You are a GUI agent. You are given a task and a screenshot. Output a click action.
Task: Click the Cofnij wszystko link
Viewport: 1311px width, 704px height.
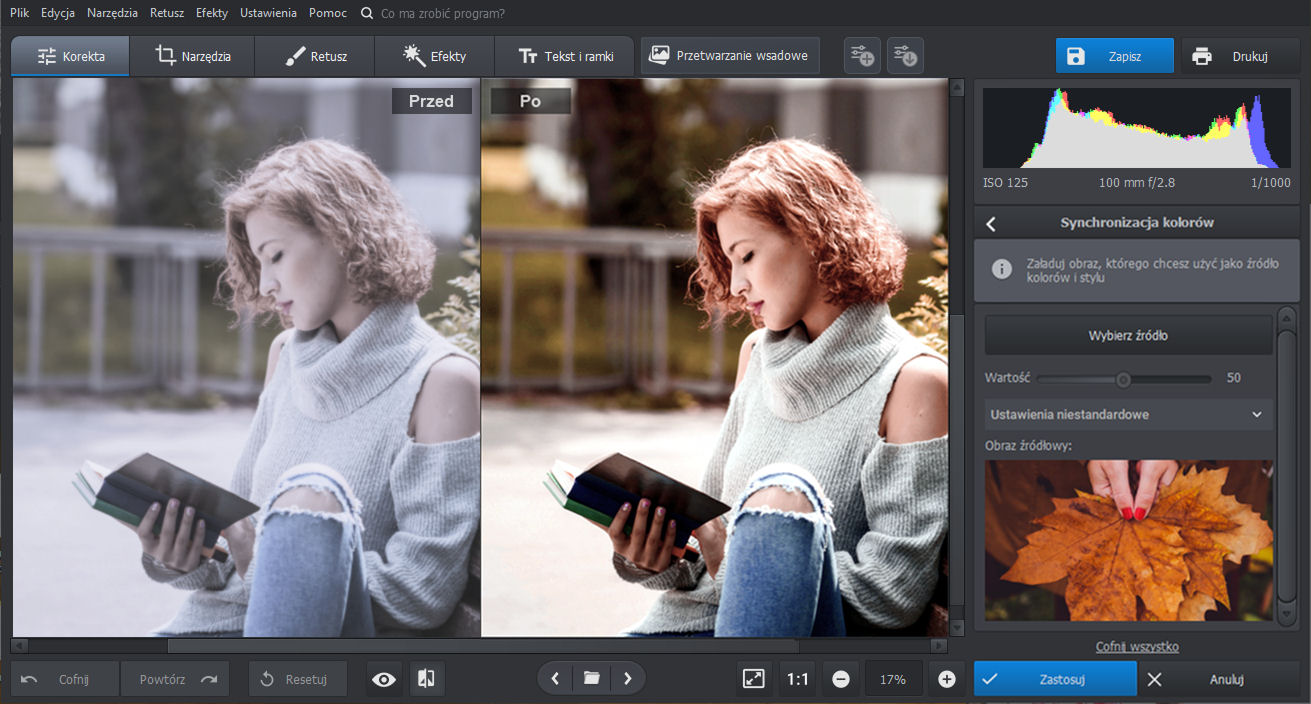point(1137,647)
